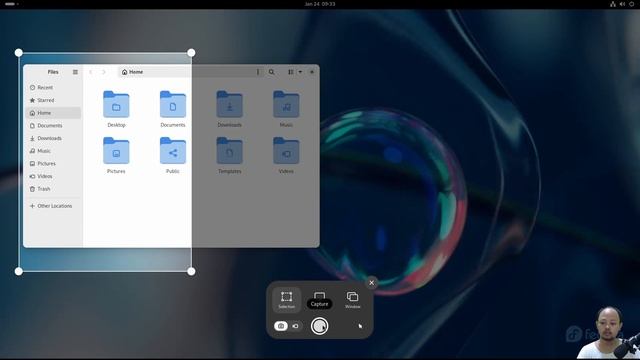This screenshot has width=640, height=360.
Task: Select the Templates folder icon
Action: coord(229,151)
